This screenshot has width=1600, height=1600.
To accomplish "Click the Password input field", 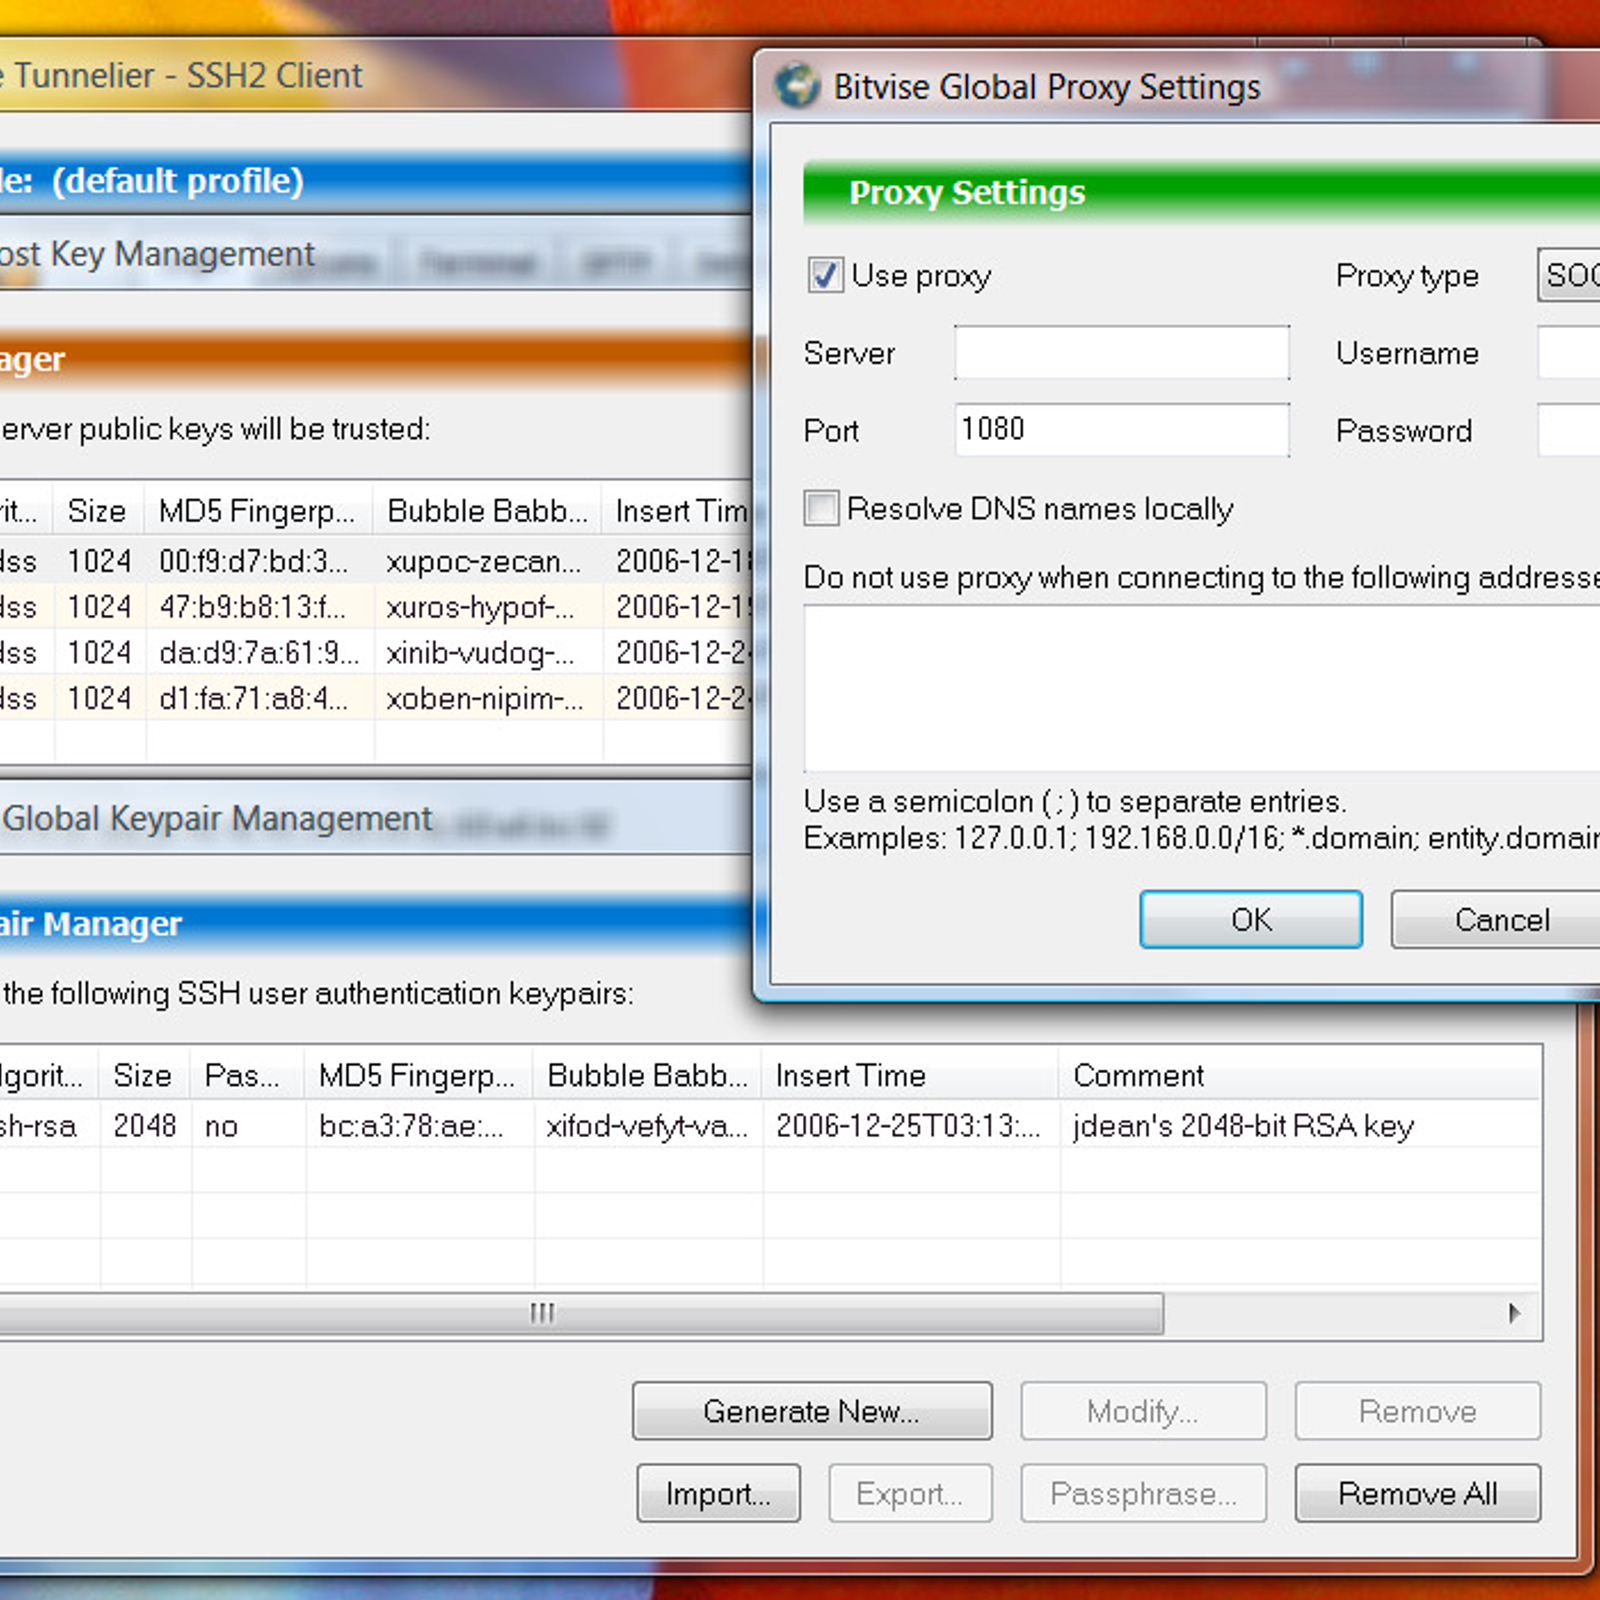I will (1568, 430).
